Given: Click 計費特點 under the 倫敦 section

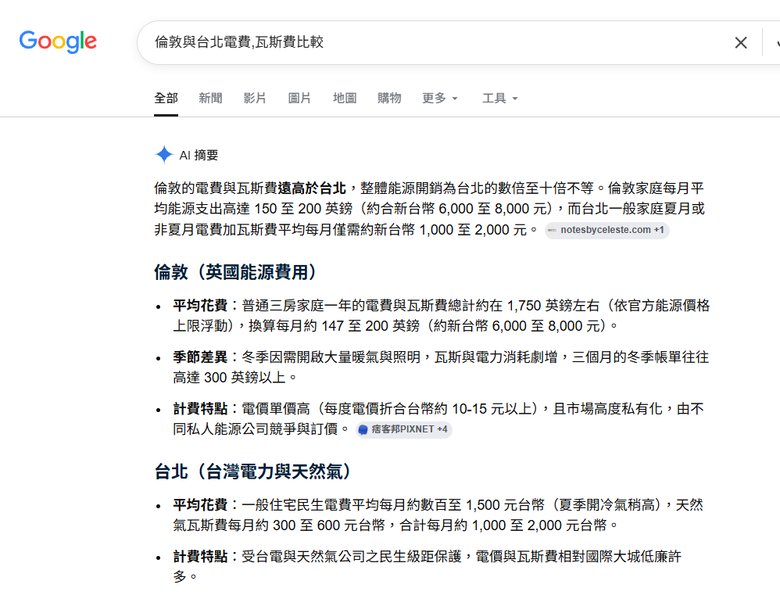Looking at the screenshot, I should tap(200, 408).
